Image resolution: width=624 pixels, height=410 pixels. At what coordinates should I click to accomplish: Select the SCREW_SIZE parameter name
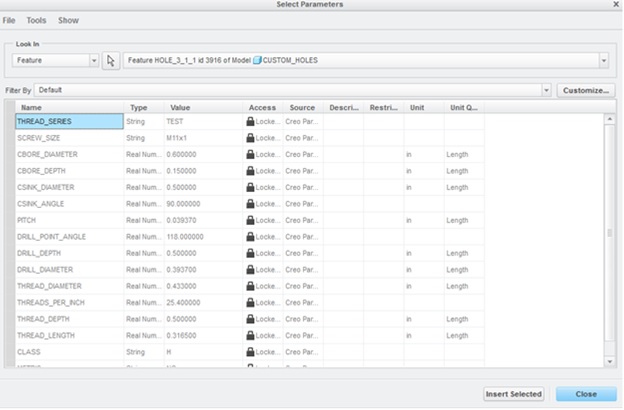pos(38,138)
